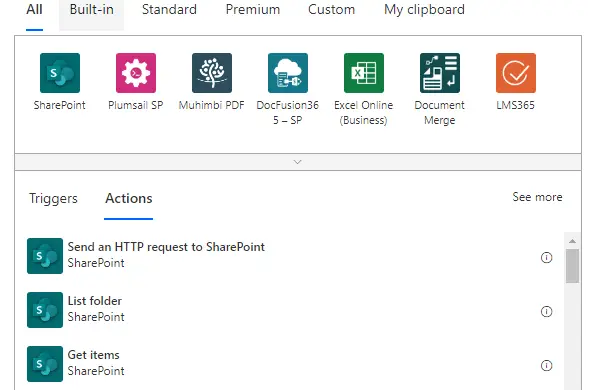Click the See more link

537,197
